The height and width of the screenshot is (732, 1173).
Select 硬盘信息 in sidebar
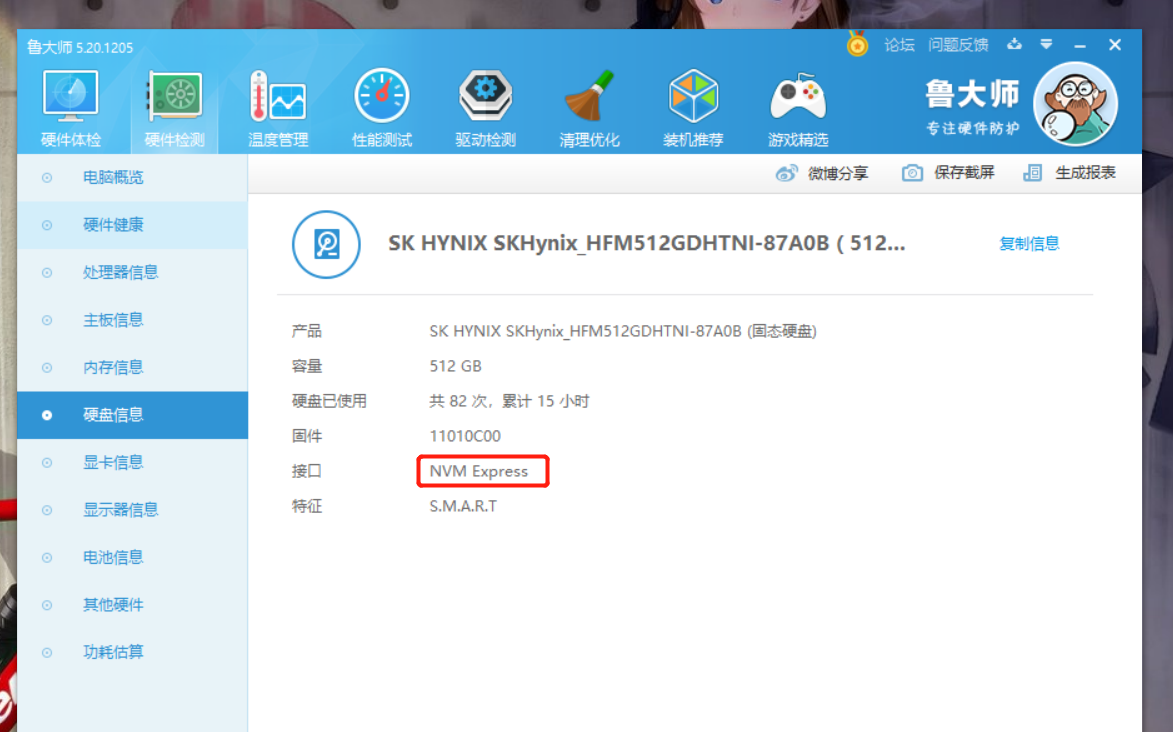click(132, 415)
